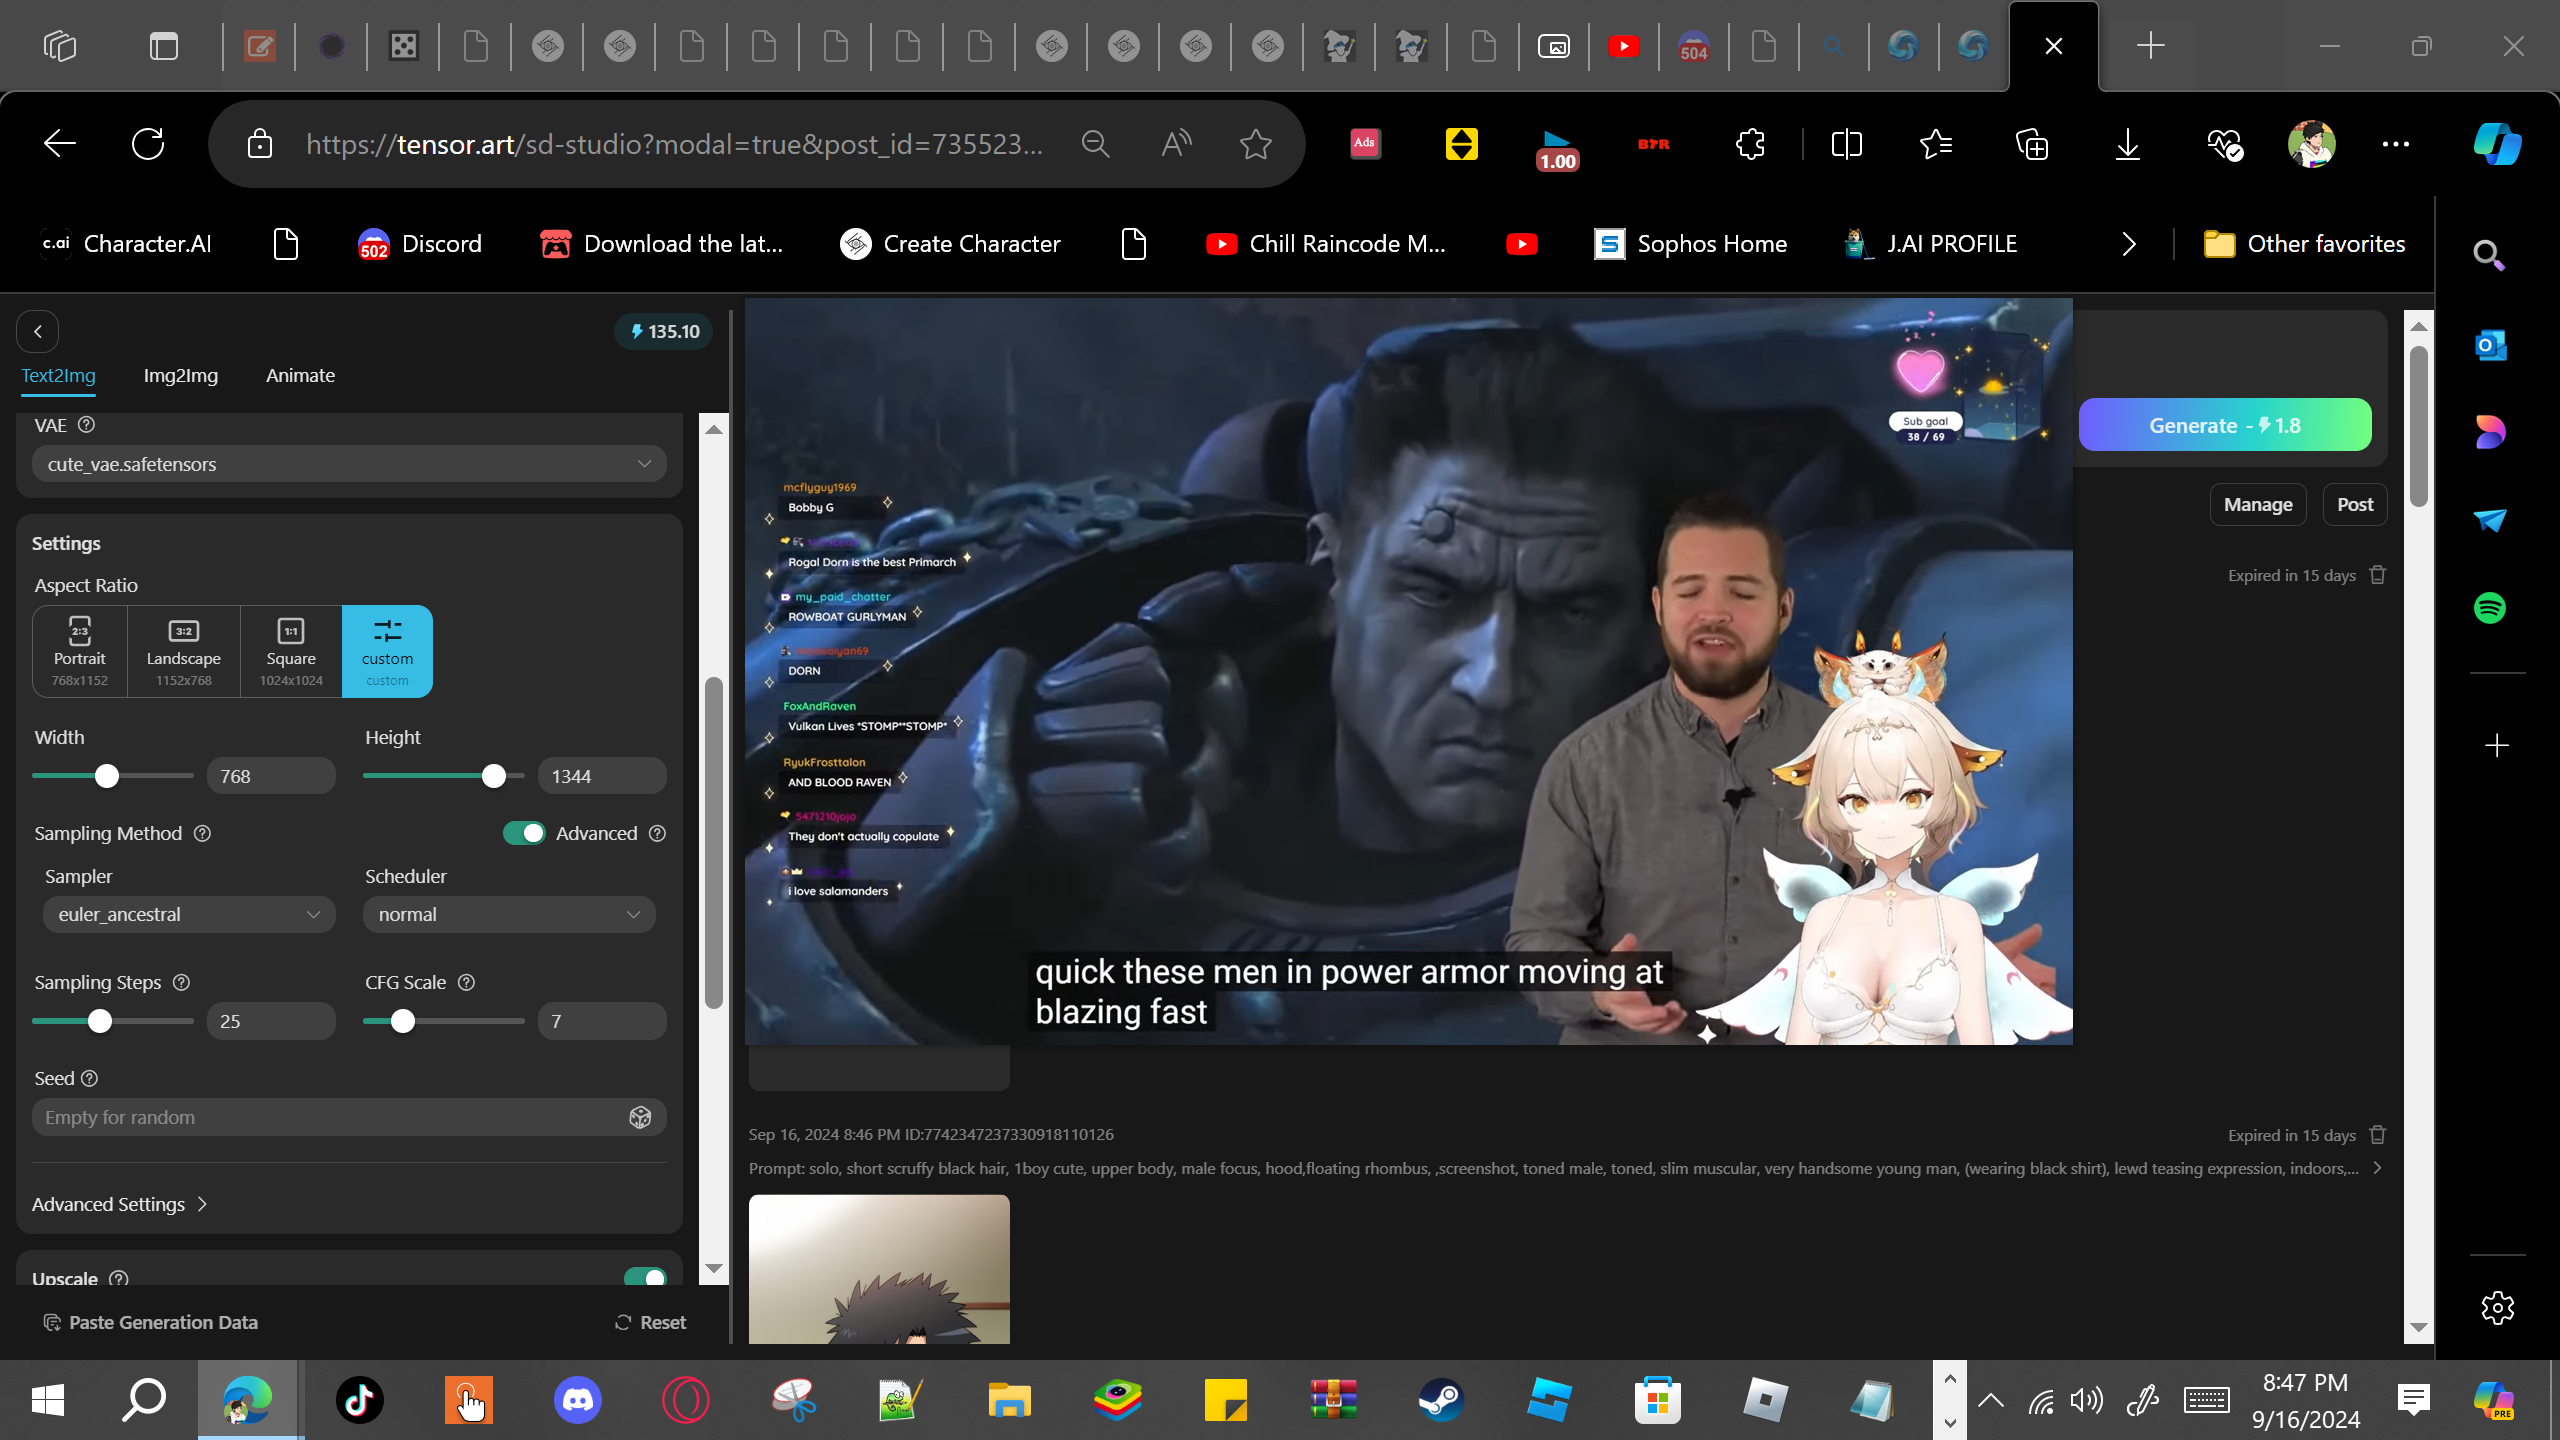Open browser extensions puzzle icon
2560x1440 pixels.
click(1750, 144)
